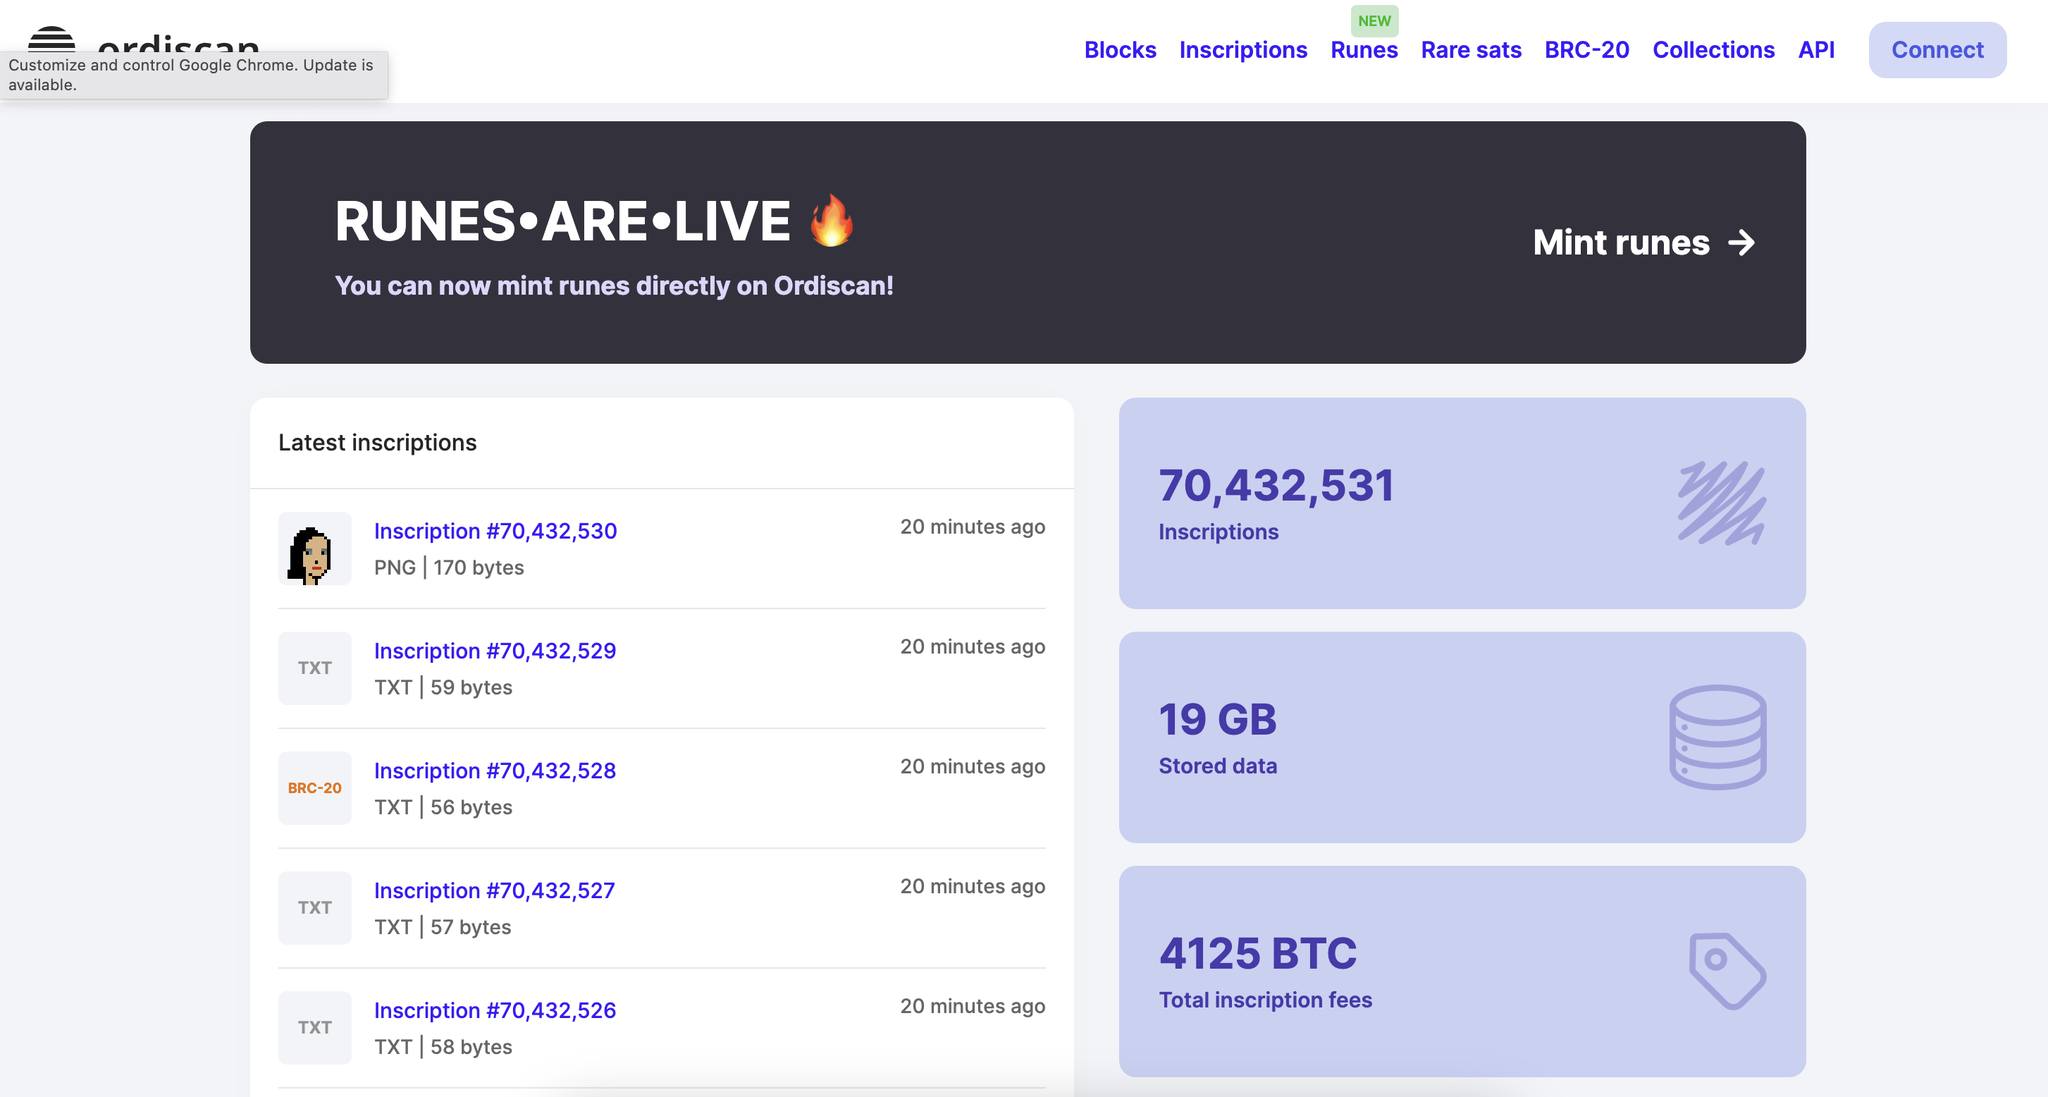This screenshot has height=1097, width=2048.
Task: Open Inscription #70,432,530
Action: pyautogui.click(x=495, y=531)
